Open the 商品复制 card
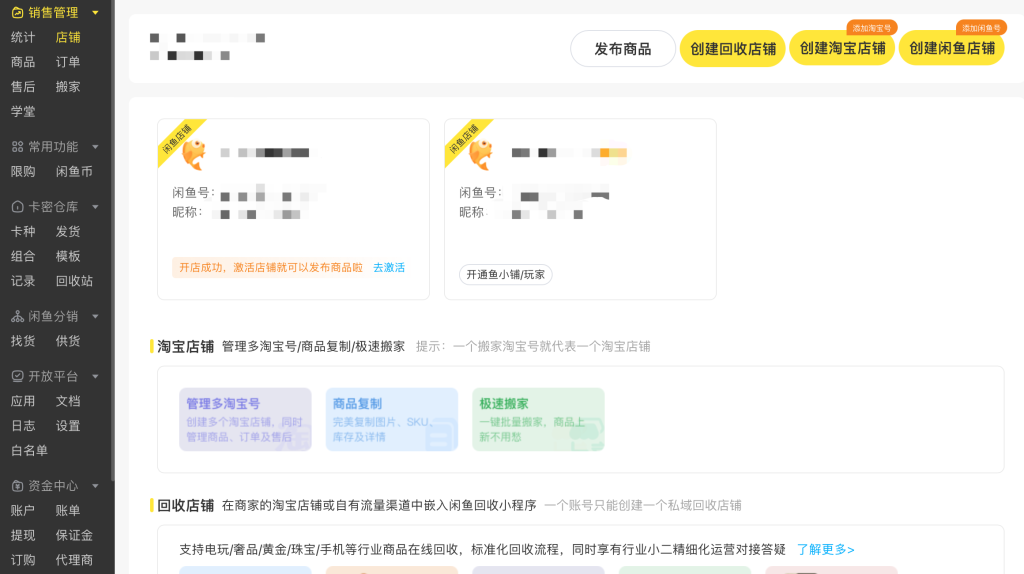 tap(392, 420)
